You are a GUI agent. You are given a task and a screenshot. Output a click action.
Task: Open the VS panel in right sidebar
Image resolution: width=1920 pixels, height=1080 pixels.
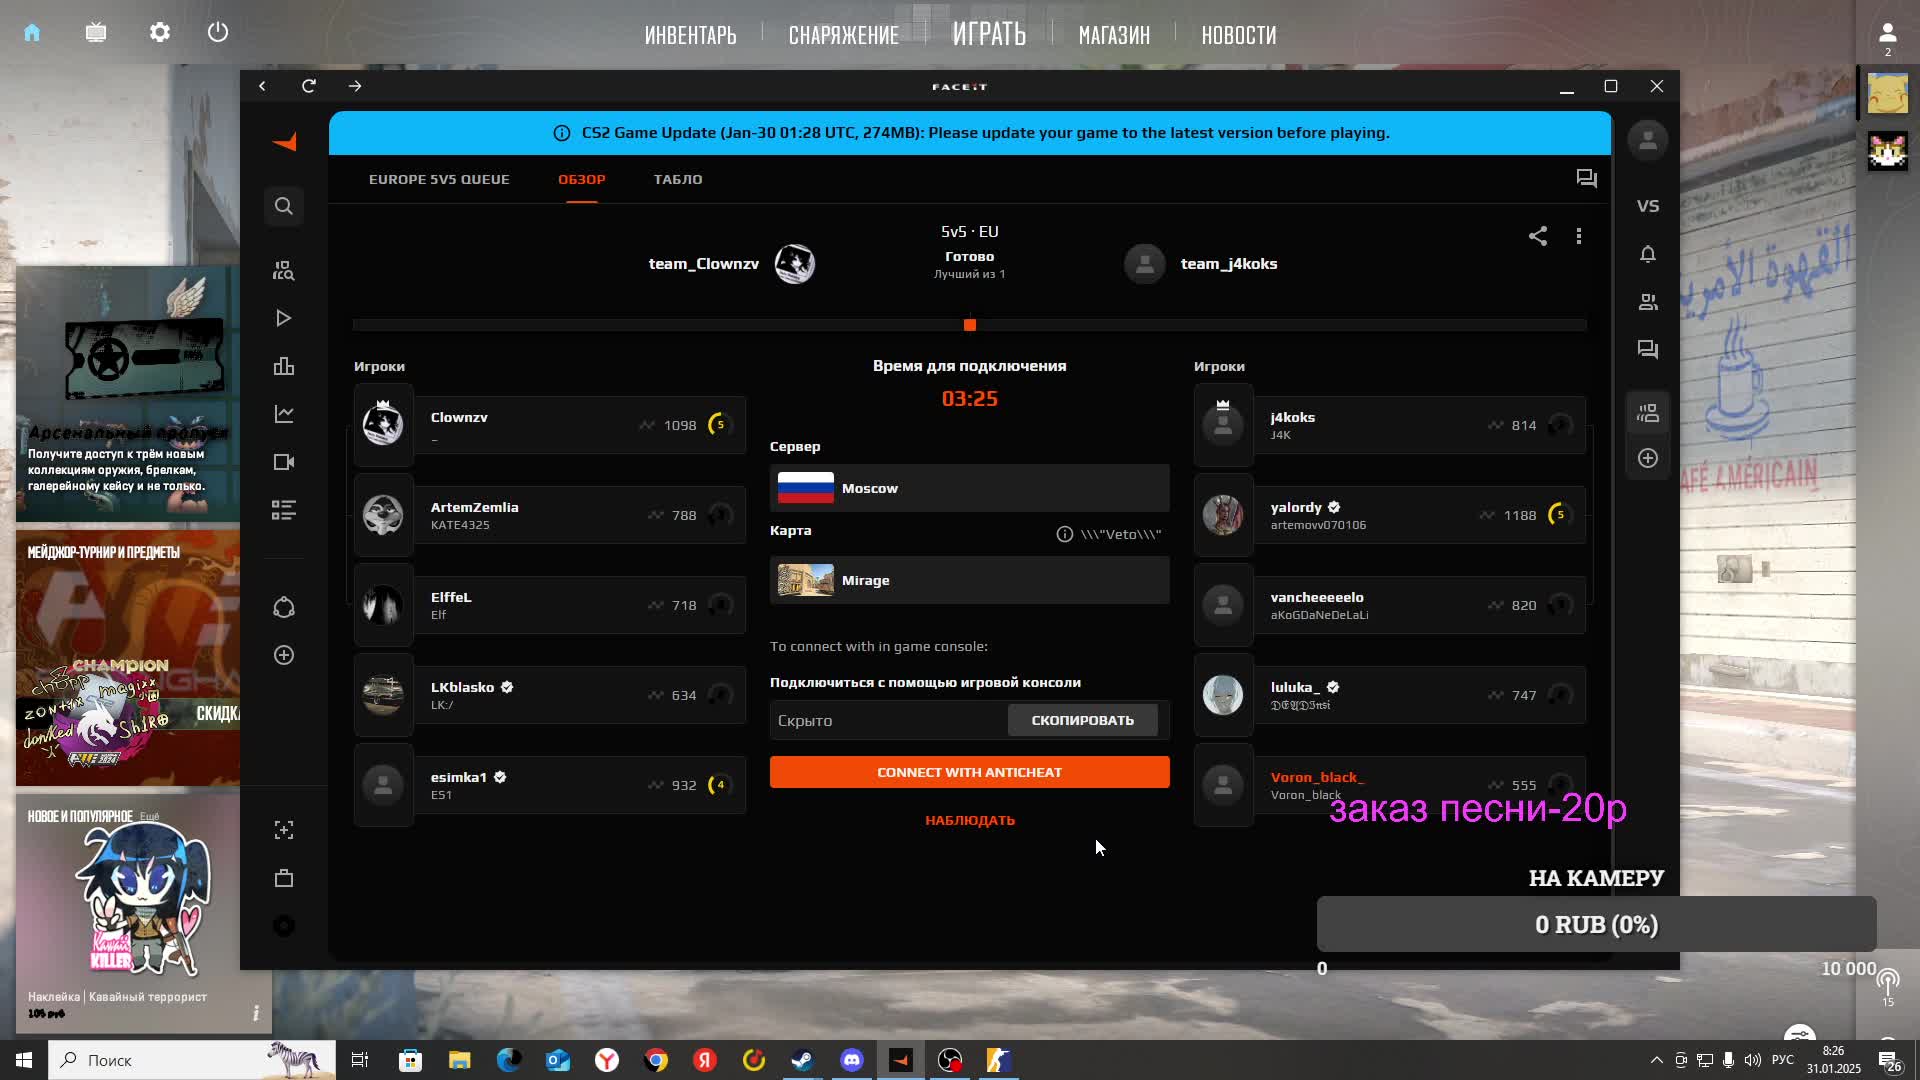[1648, 206]
